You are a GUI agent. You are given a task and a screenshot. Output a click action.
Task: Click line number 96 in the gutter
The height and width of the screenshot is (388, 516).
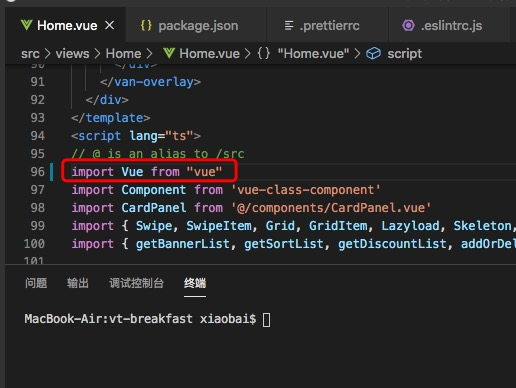(x=37, y=172)
